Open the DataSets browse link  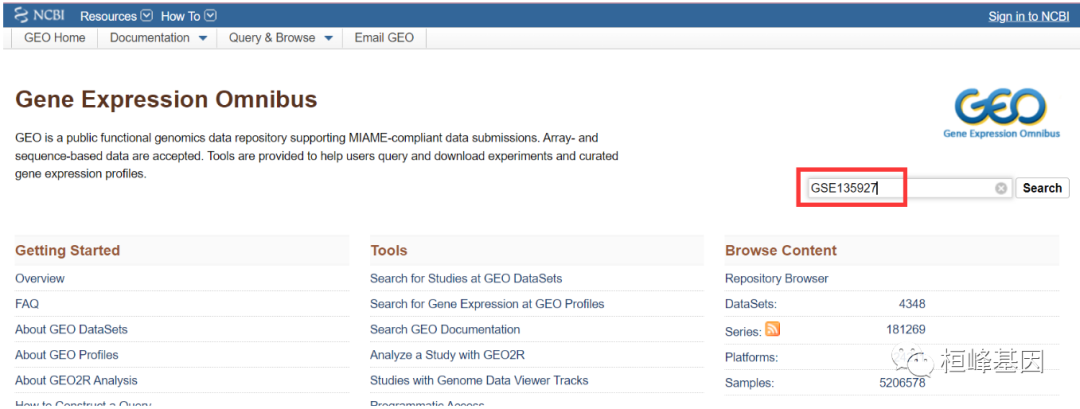pos(751,304)
